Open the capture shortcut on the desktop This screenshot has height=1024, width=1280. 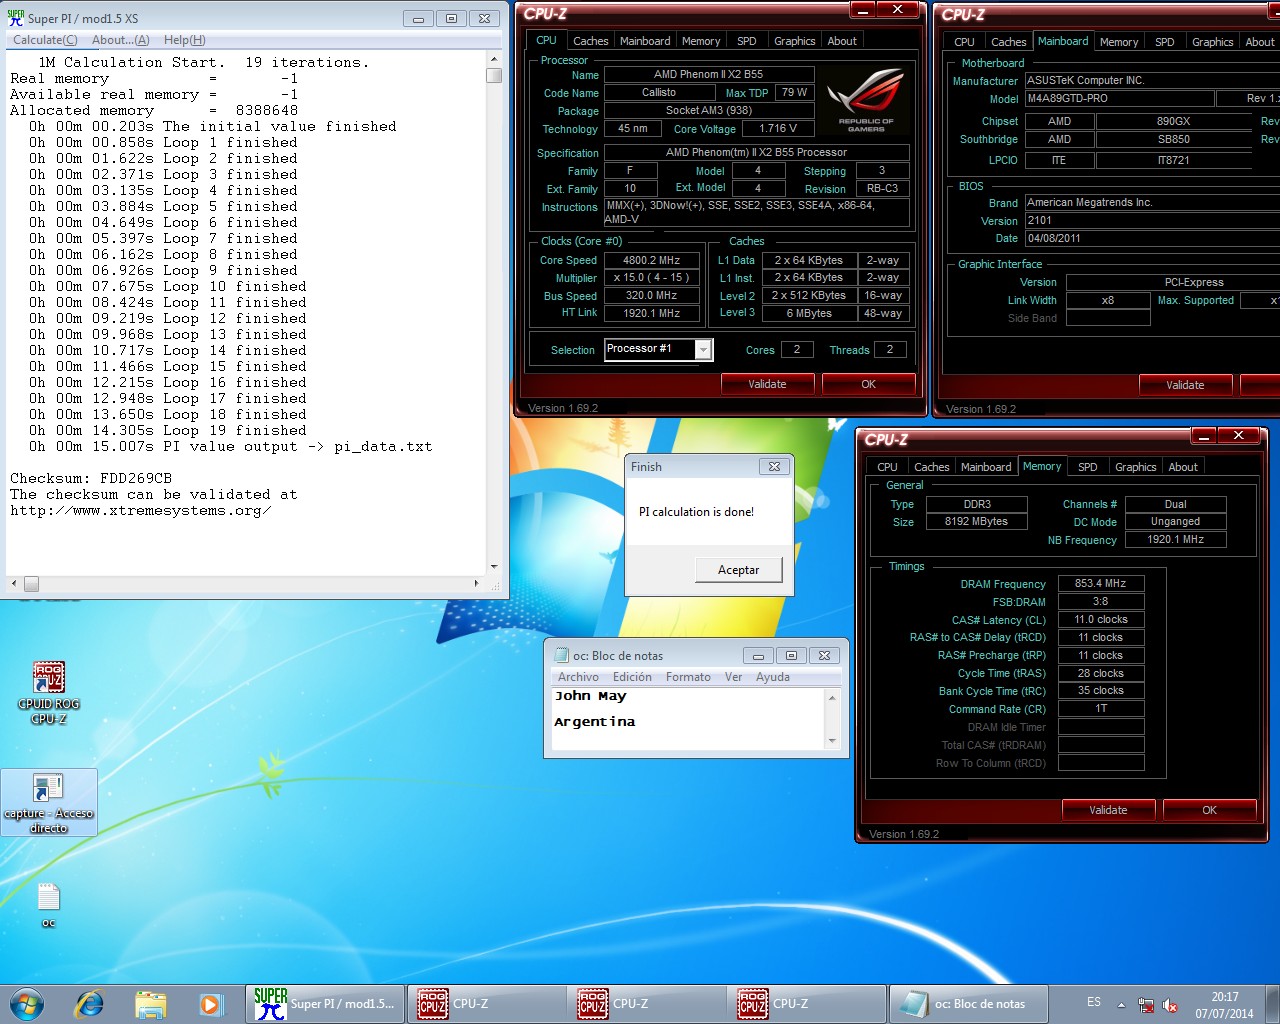49,803
